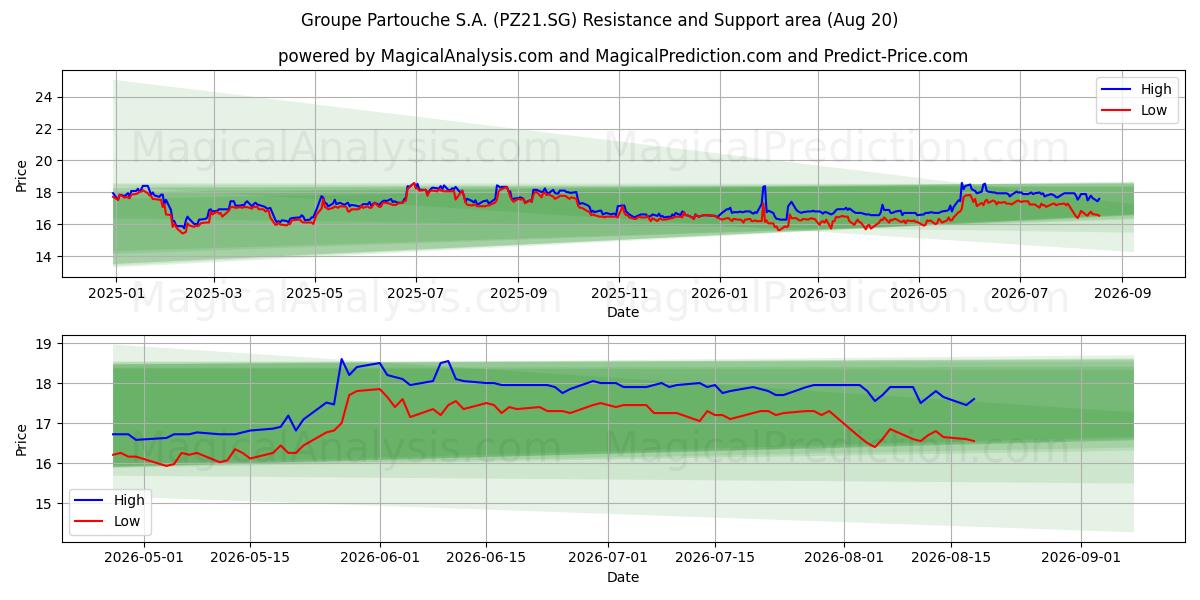Click the '22' price tick on top chart
1200x600 pixels.
[45, 129]
